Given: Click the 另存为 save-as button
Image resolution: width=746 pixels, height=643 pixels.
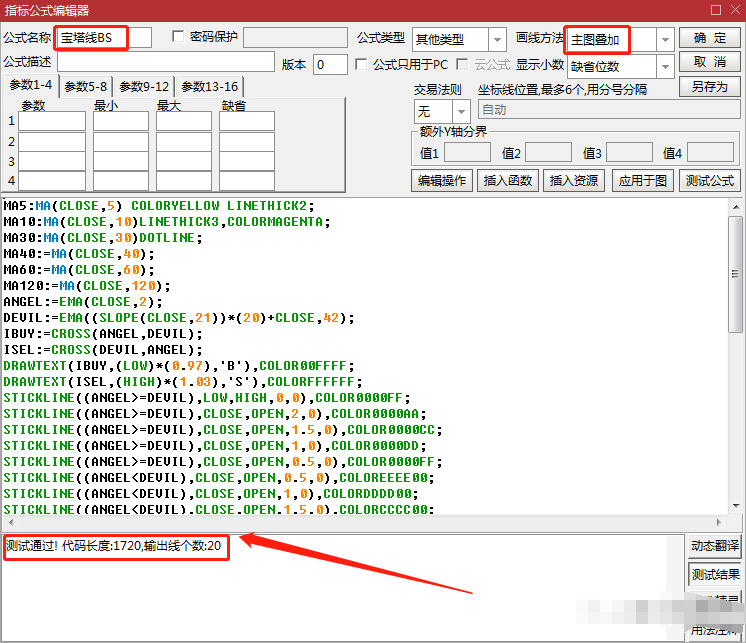Looking at the screenshot, I should click(709, 87).
